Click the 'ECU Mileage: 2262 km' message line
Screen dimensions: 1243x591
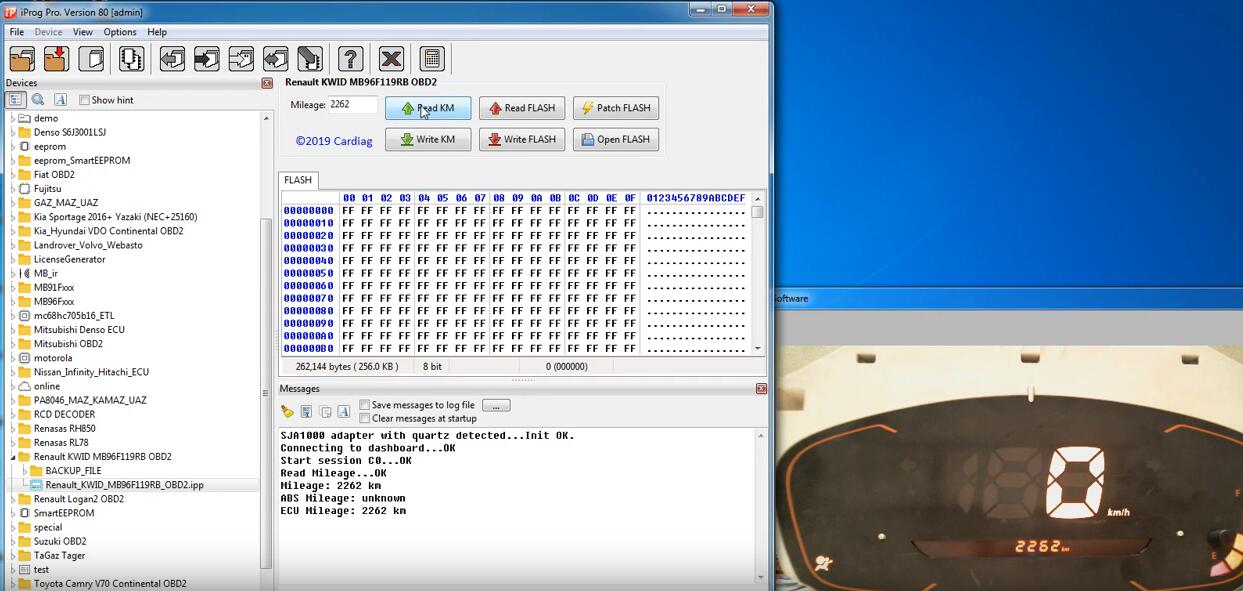coord(343,511)
